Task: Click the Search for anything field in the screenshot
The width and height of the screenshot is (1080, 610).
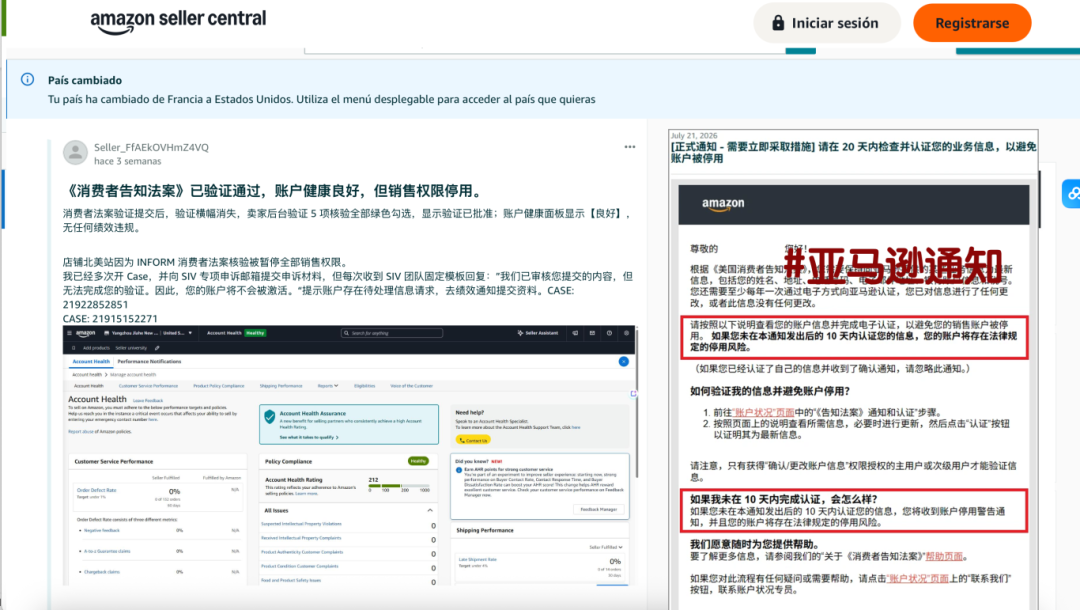Action: tap(391, 333)
